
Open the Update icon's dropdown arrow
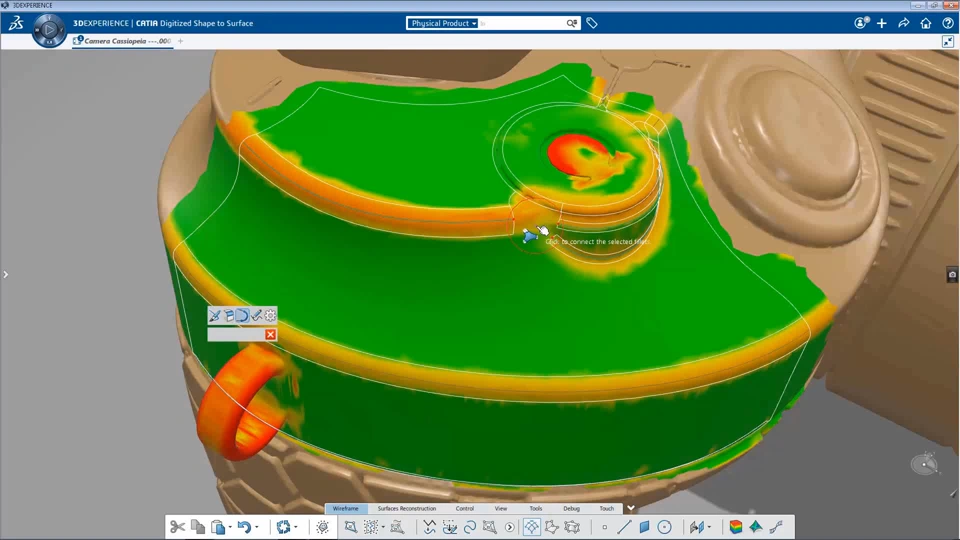[x=296, y=528]
